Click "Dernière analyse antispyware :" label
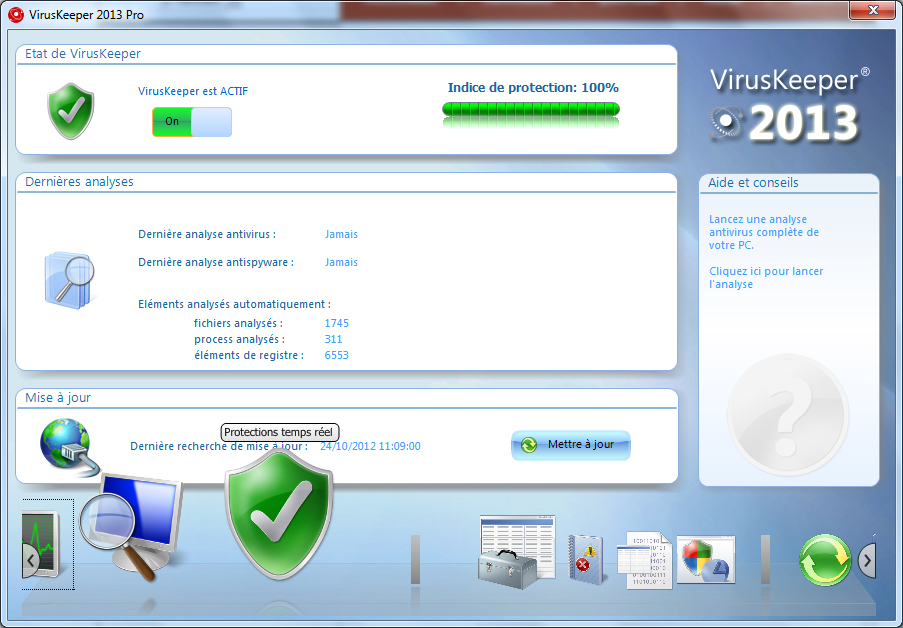 [216, 262]
